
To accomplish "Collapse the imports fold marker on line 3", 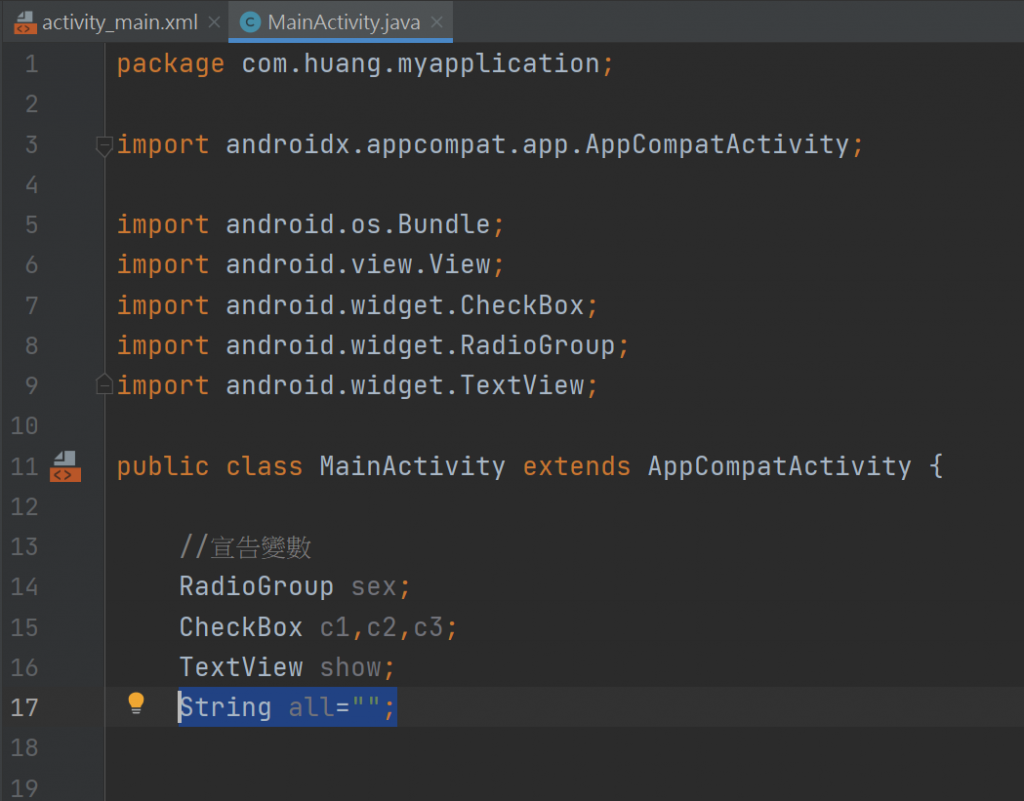I will point(104,146).
